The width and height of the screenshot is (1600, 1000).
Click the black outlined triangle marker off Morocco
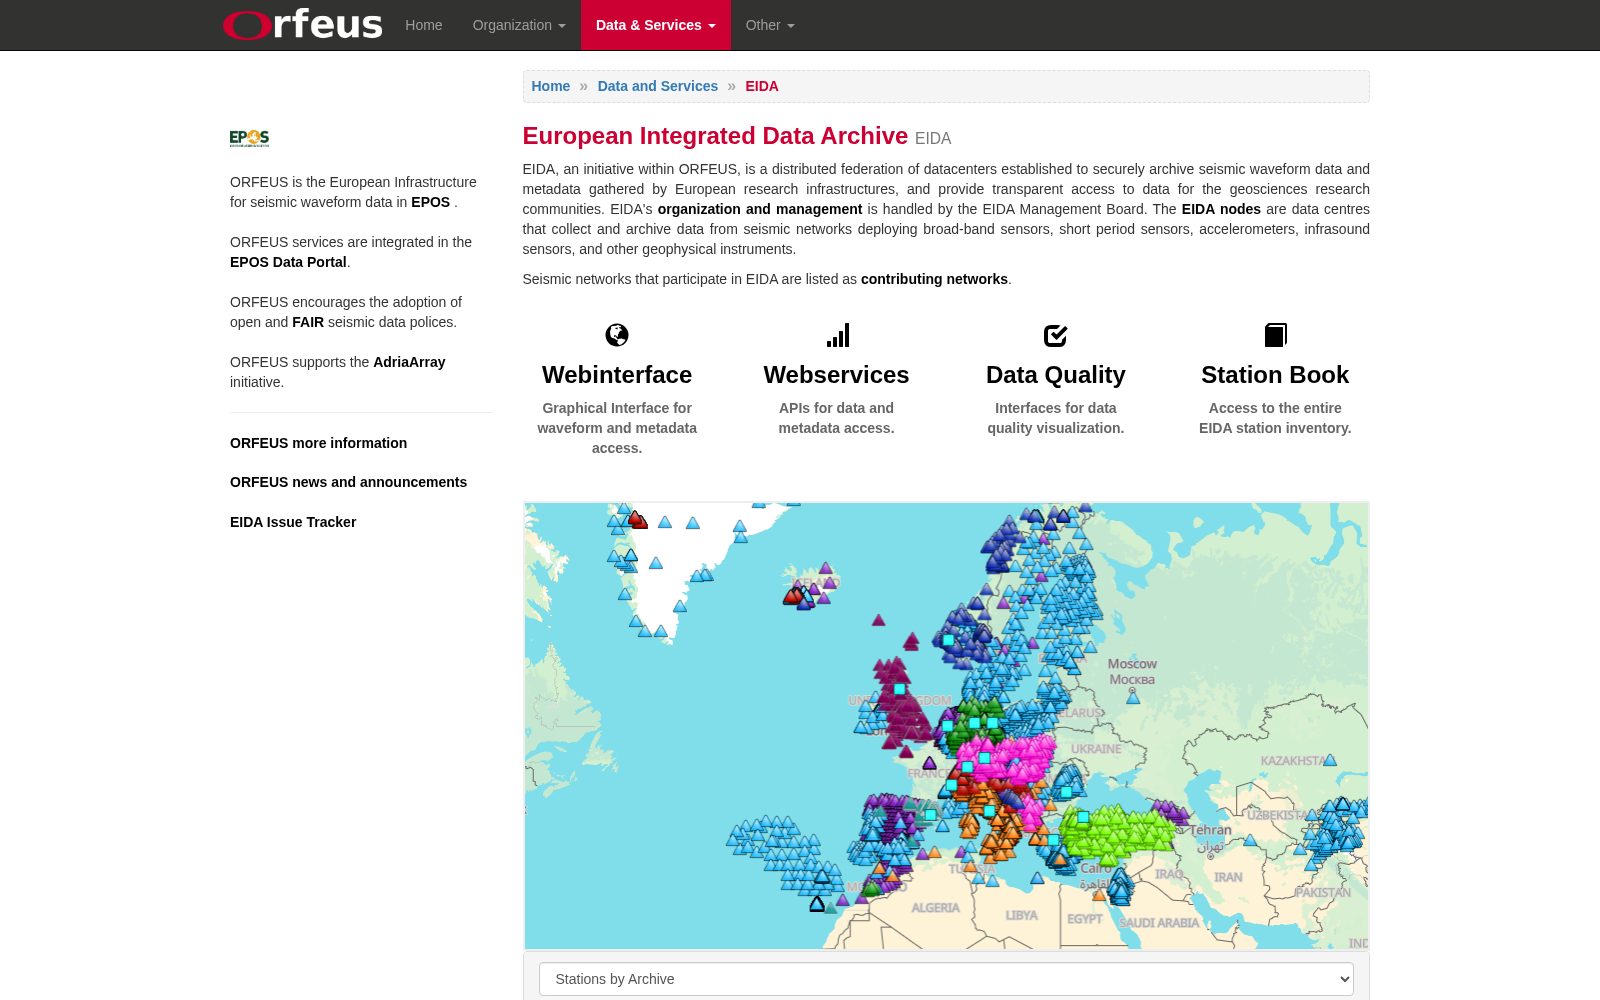click(x=817, y=904)
